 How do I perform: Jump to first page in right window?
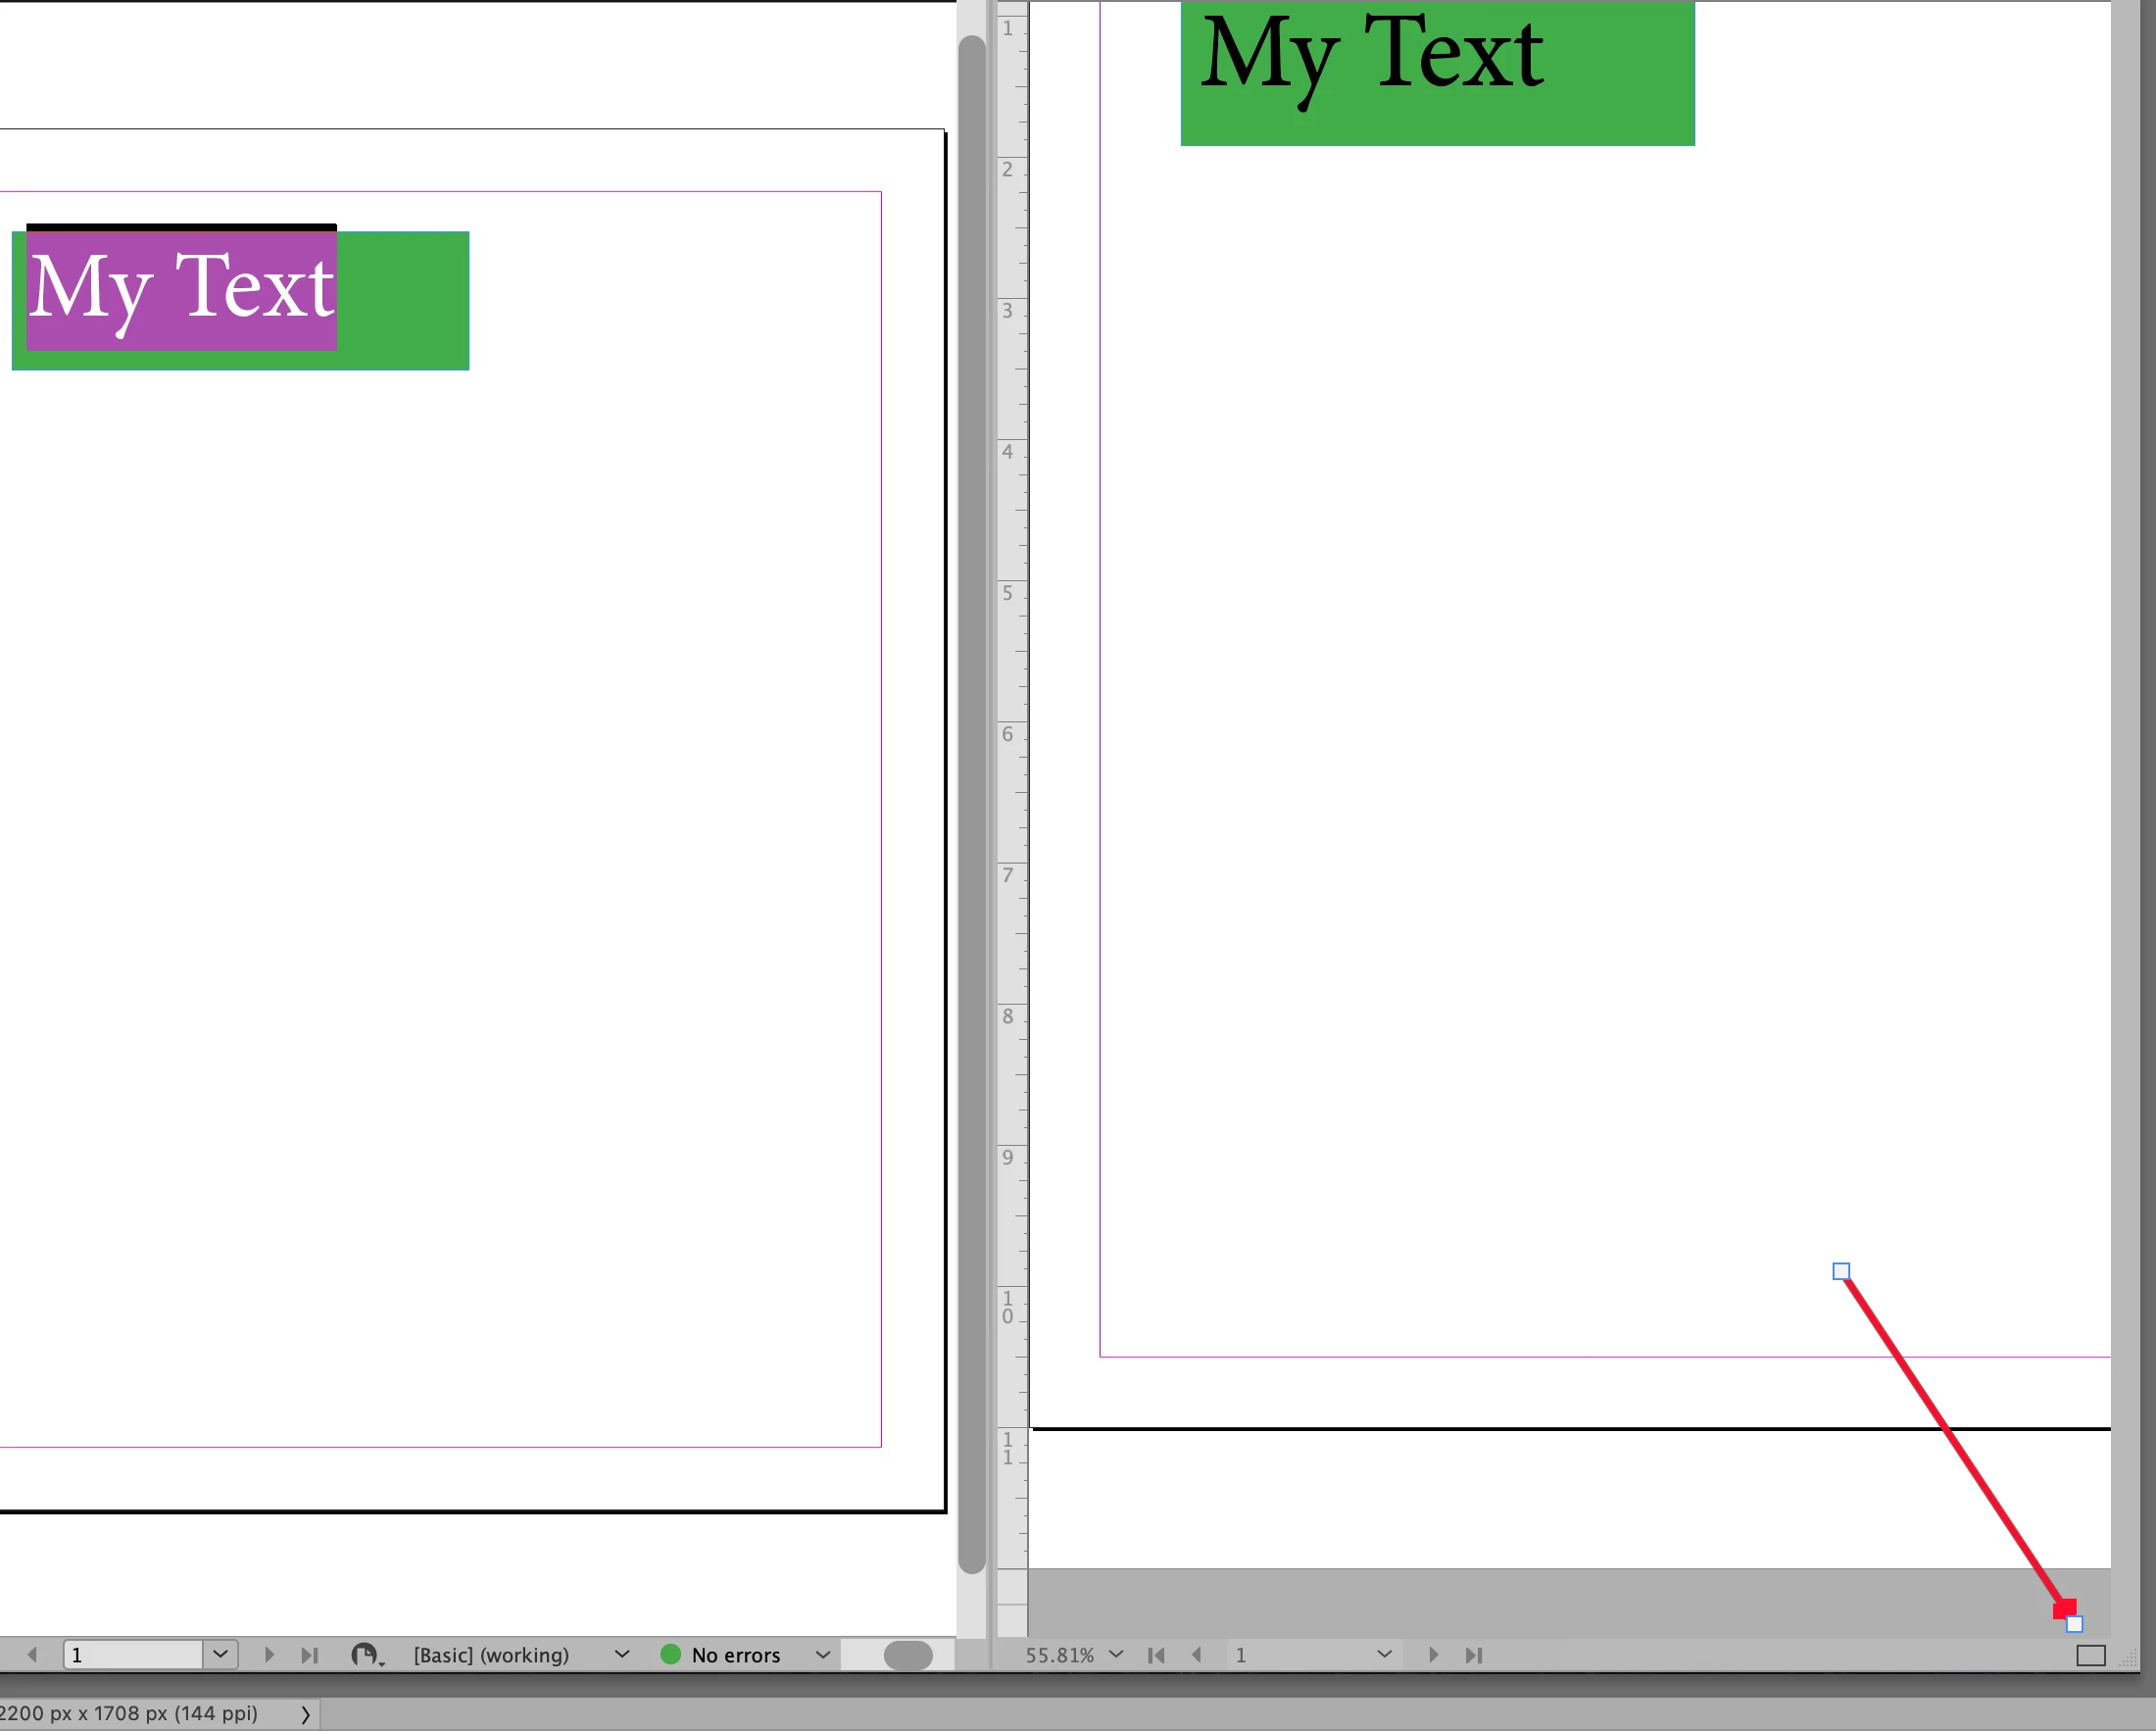(x=1156, y=1655)
